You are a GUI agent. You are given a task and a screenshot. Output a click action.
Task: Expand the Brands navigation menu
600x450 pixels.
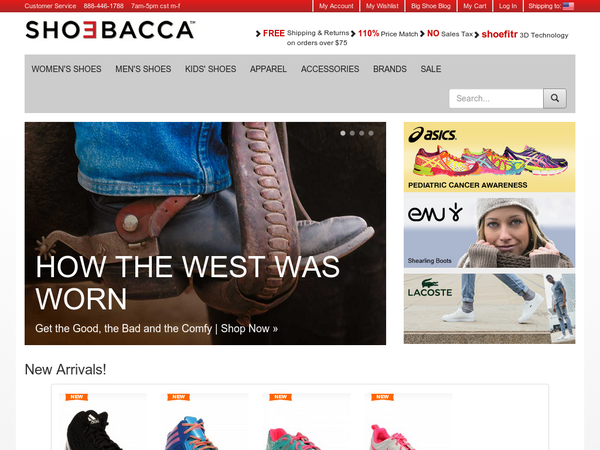[390, 69]
